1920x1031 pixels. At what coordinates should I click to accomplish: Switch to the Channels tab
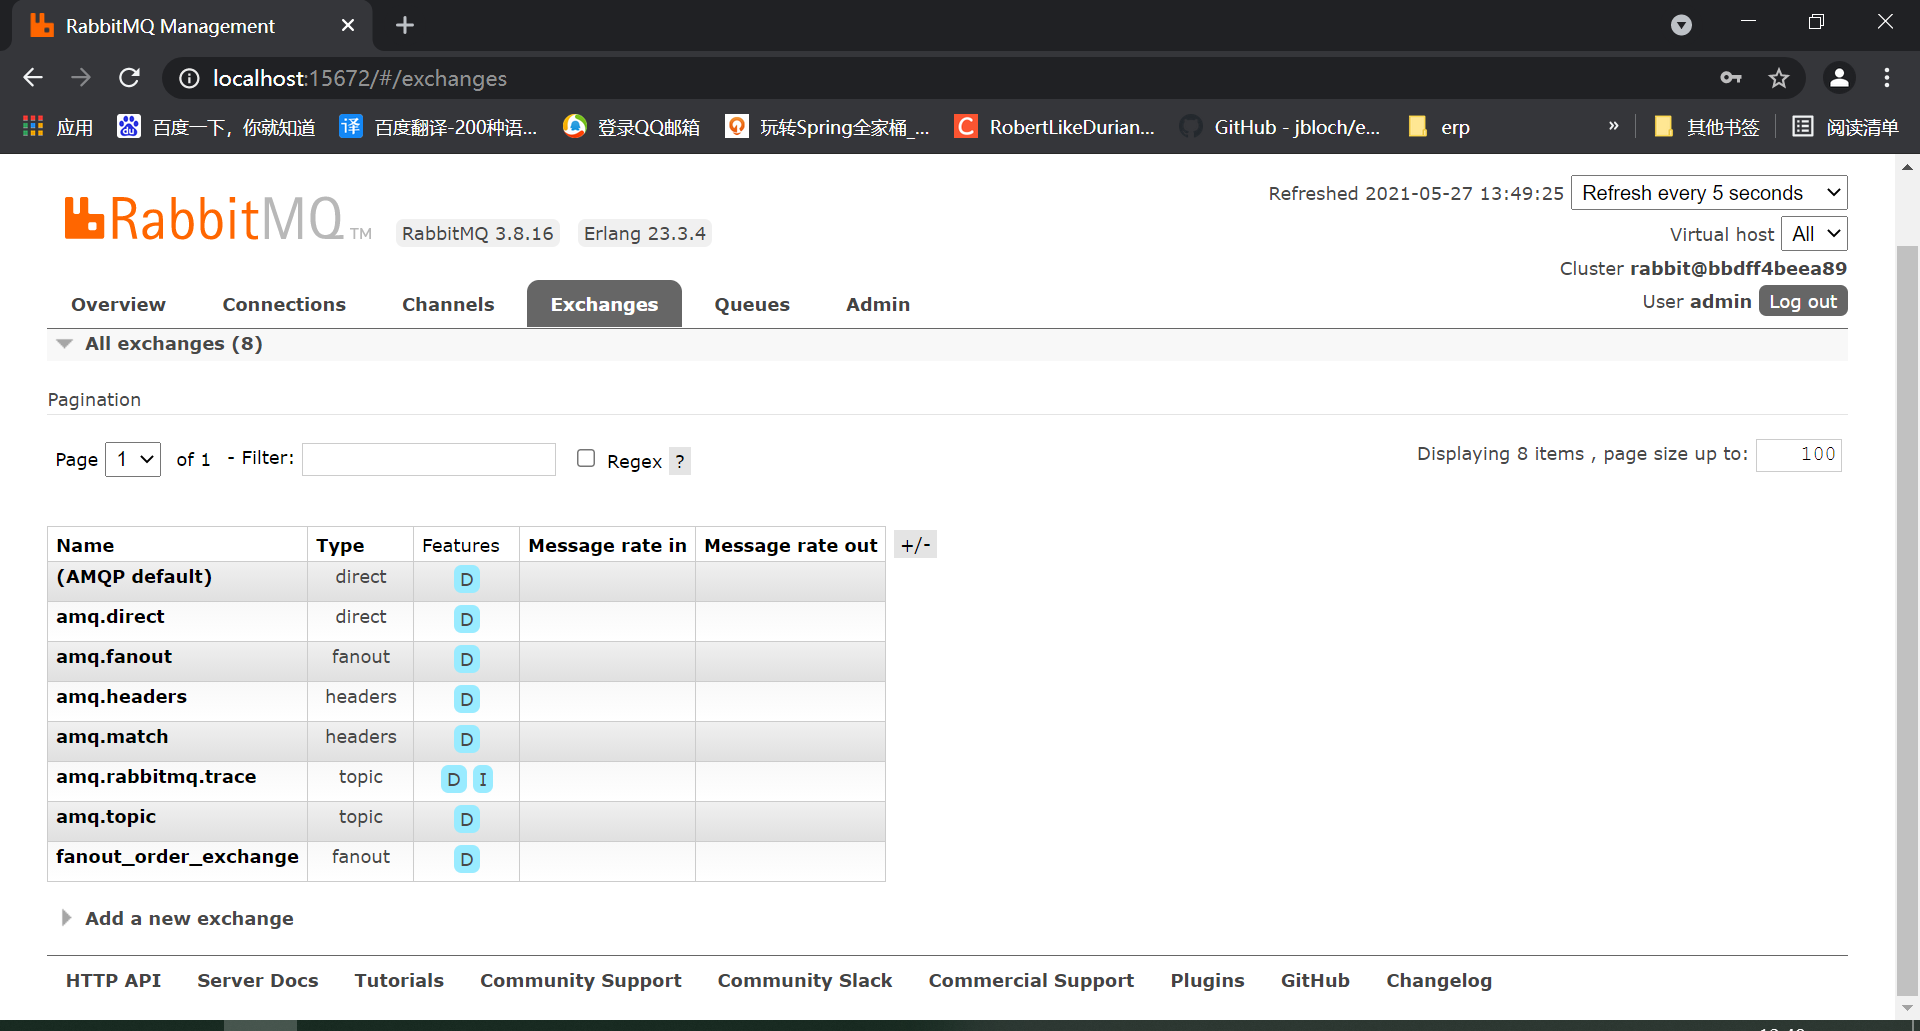click(448, 304)
